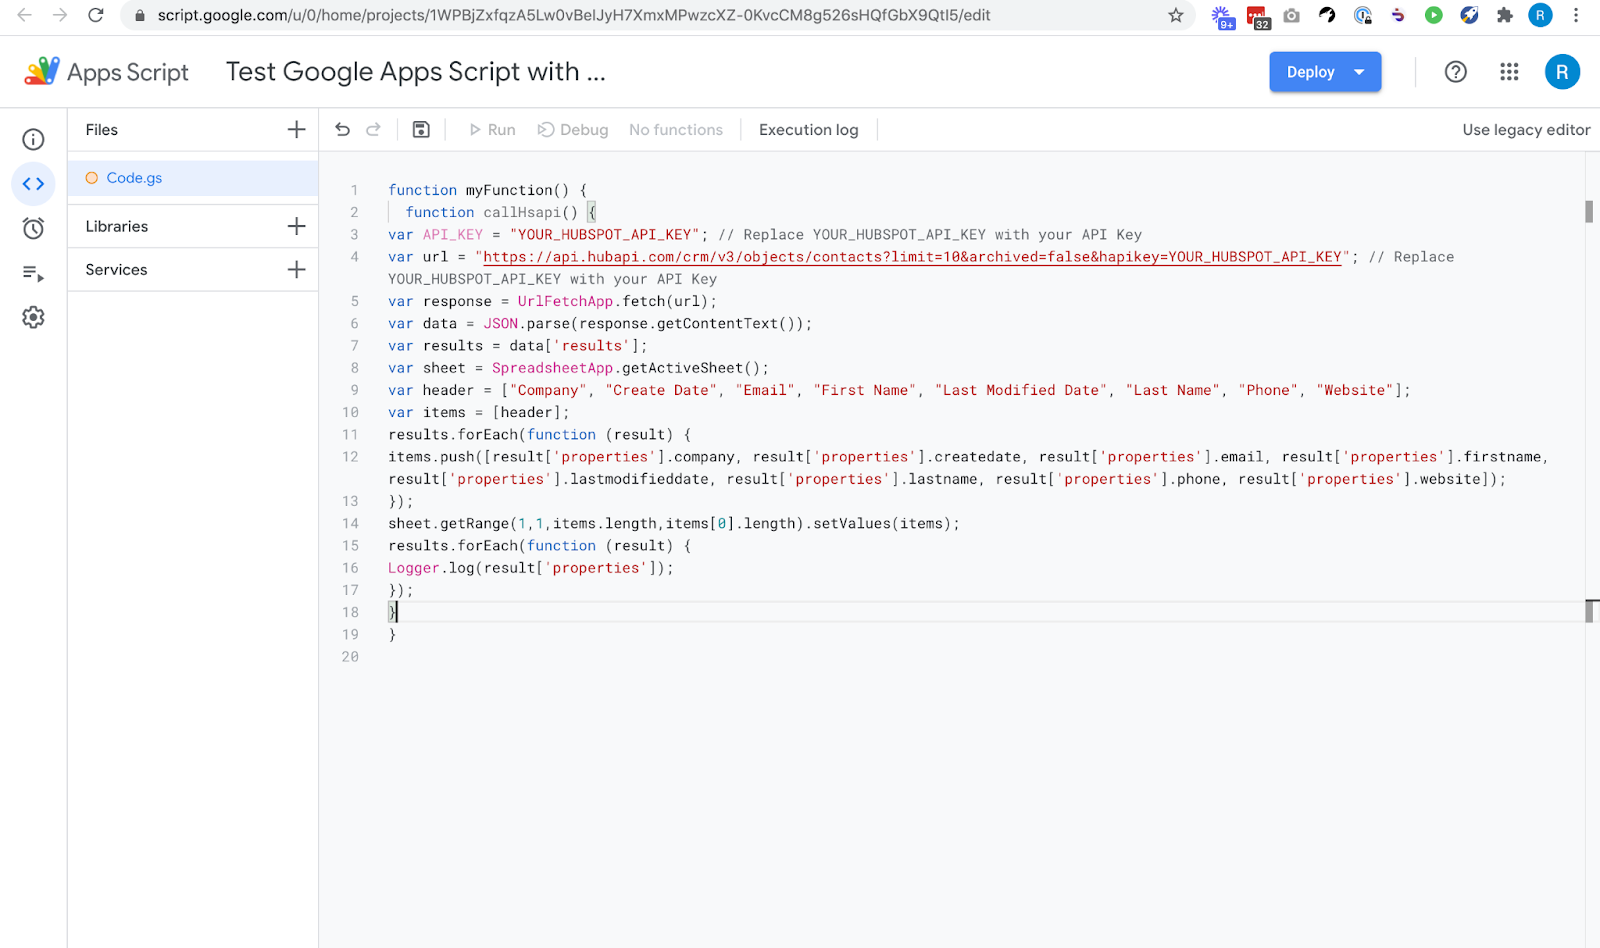Add a new file with the Files plus
1600x948 pixels.
[296, 130]
